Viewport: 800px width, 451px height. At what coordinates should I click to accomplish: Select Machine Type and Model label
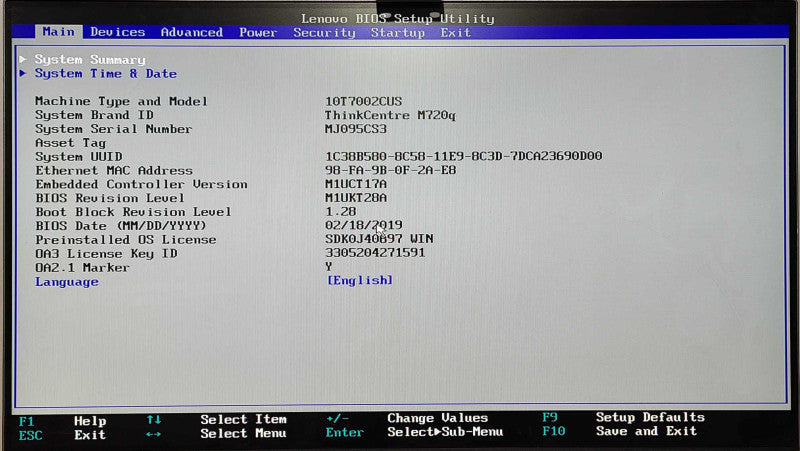coord(121,101)
